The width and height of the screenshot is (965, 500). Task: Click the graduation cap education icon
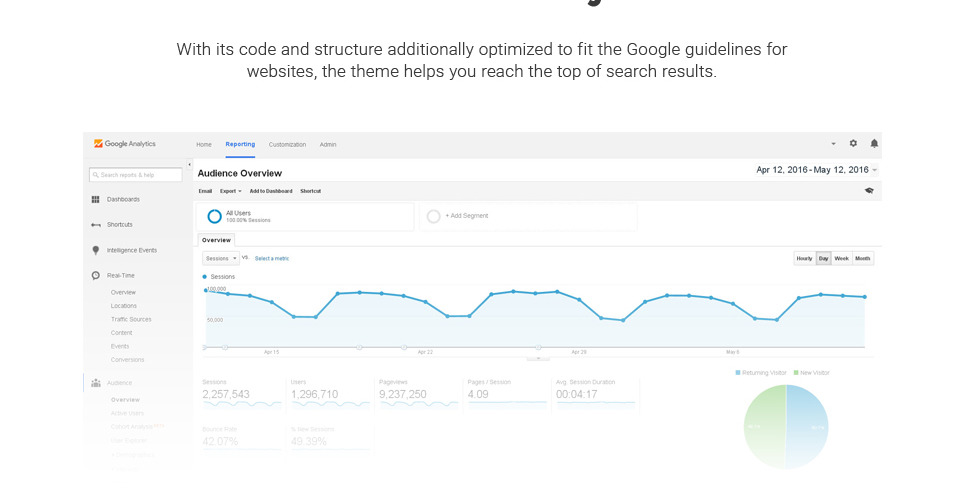(x=869, y=190)
